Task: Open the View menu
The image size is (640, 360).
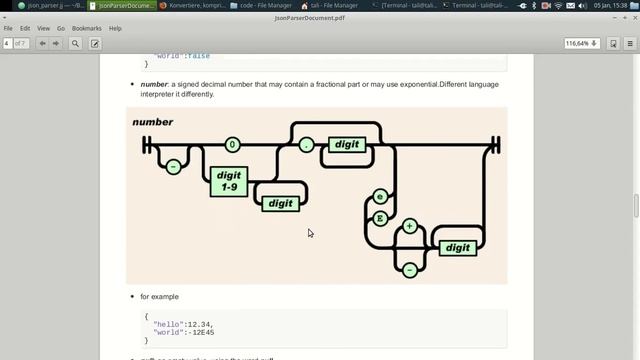Action: click(x=43, y=28)
